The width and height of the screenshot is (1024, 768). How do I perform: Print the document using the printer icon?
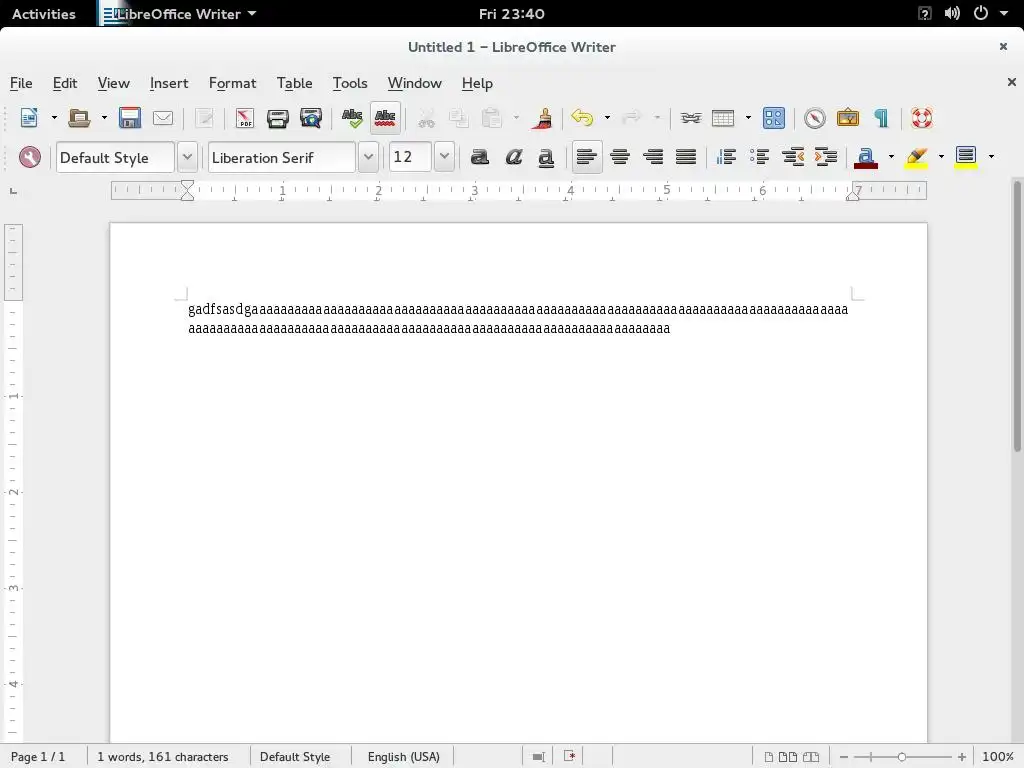(278, 118)
